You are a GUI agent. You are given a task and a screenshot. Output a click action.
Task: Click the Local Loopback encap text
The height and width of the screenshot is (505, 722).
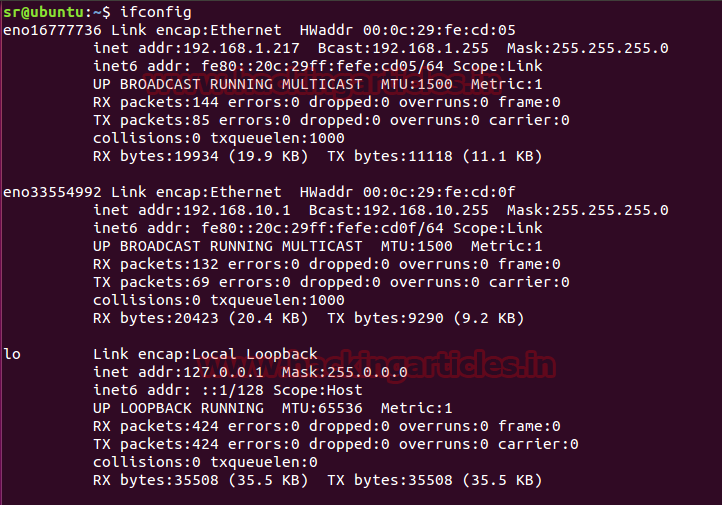[262, 354]
